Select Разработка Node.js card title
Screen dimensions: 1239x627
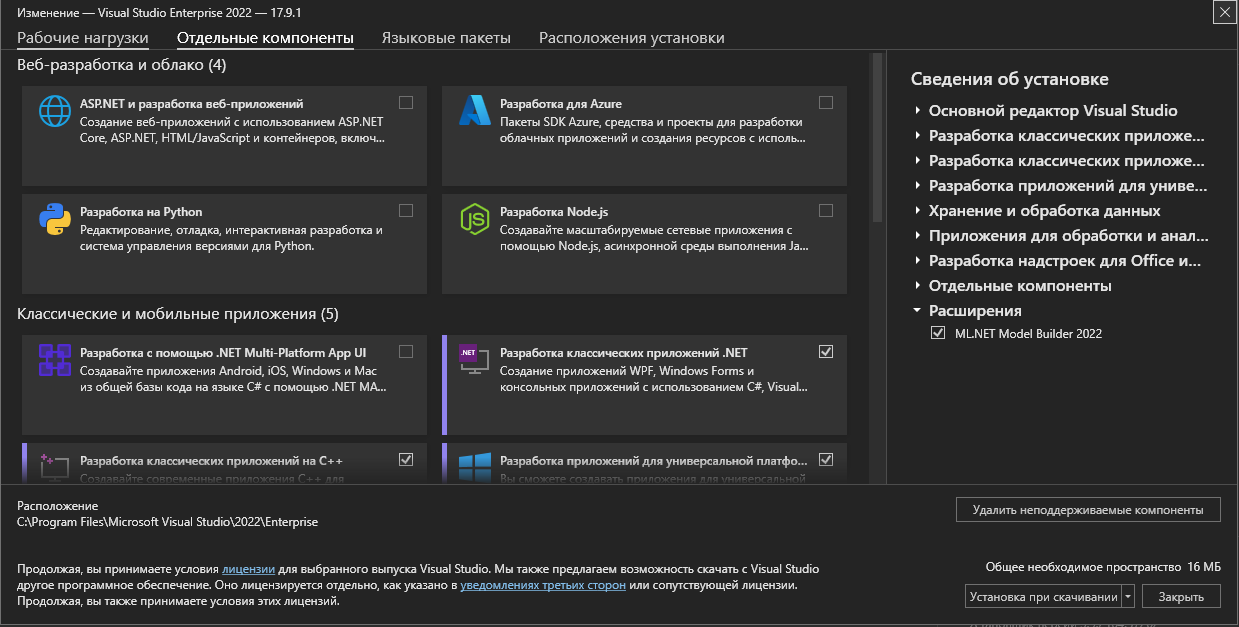(554, 211)
